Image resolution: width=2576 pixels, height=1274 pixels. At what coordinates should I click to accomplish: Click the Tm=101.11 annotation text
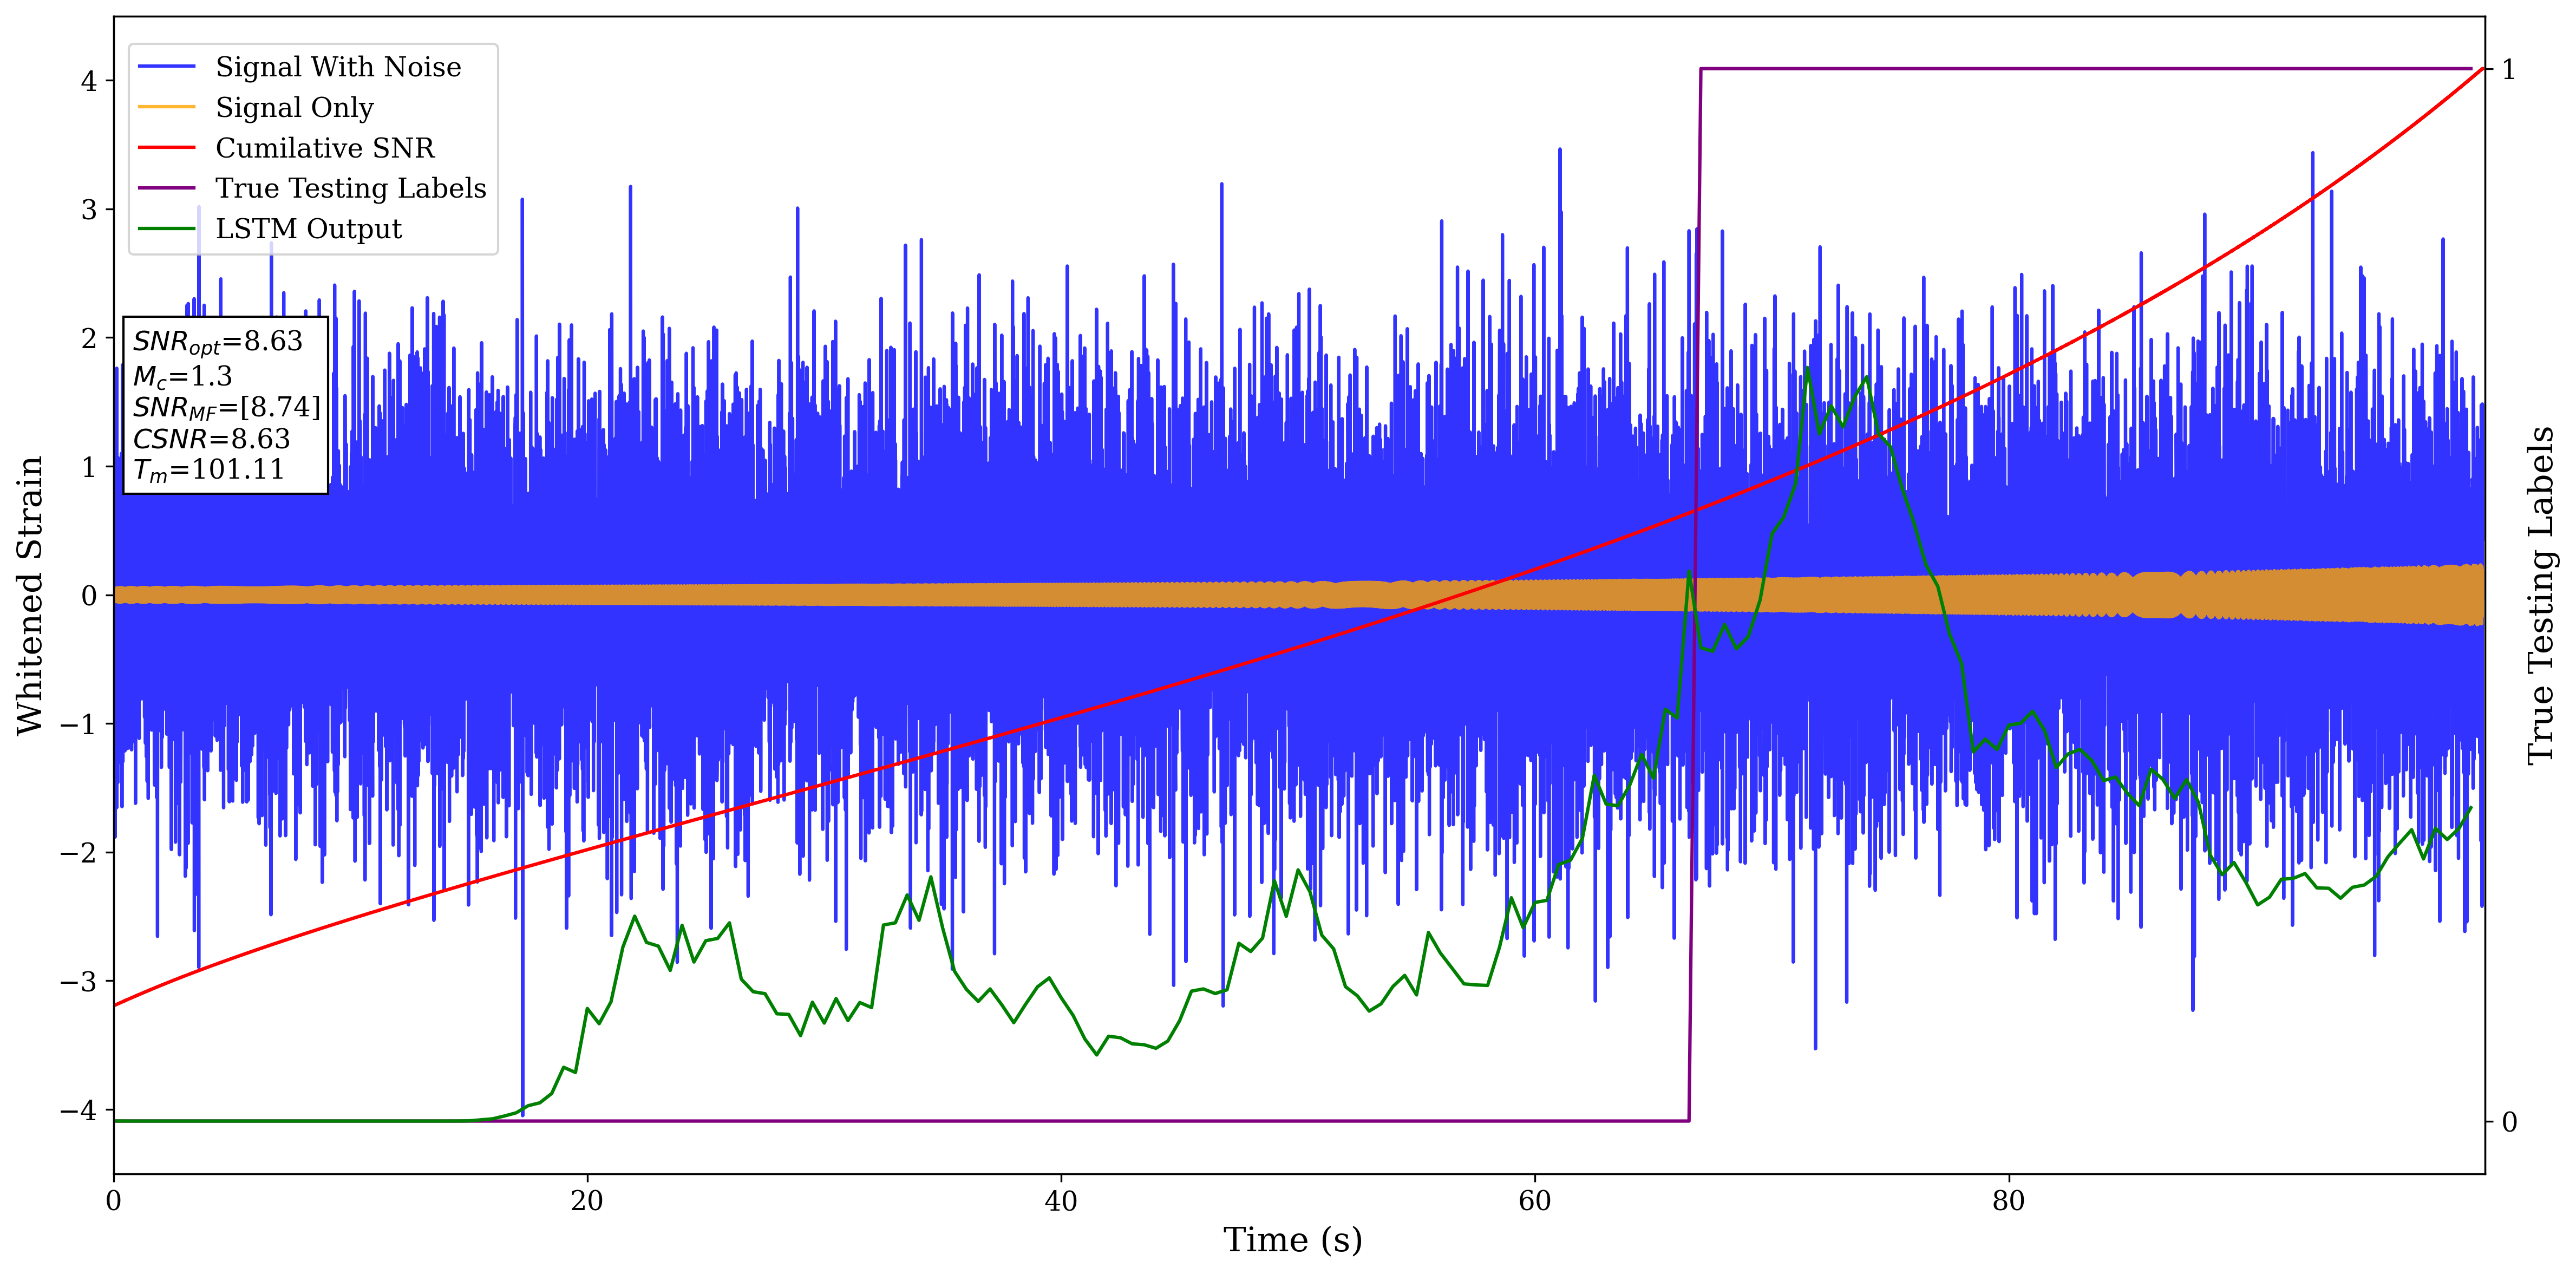[209, 470]
